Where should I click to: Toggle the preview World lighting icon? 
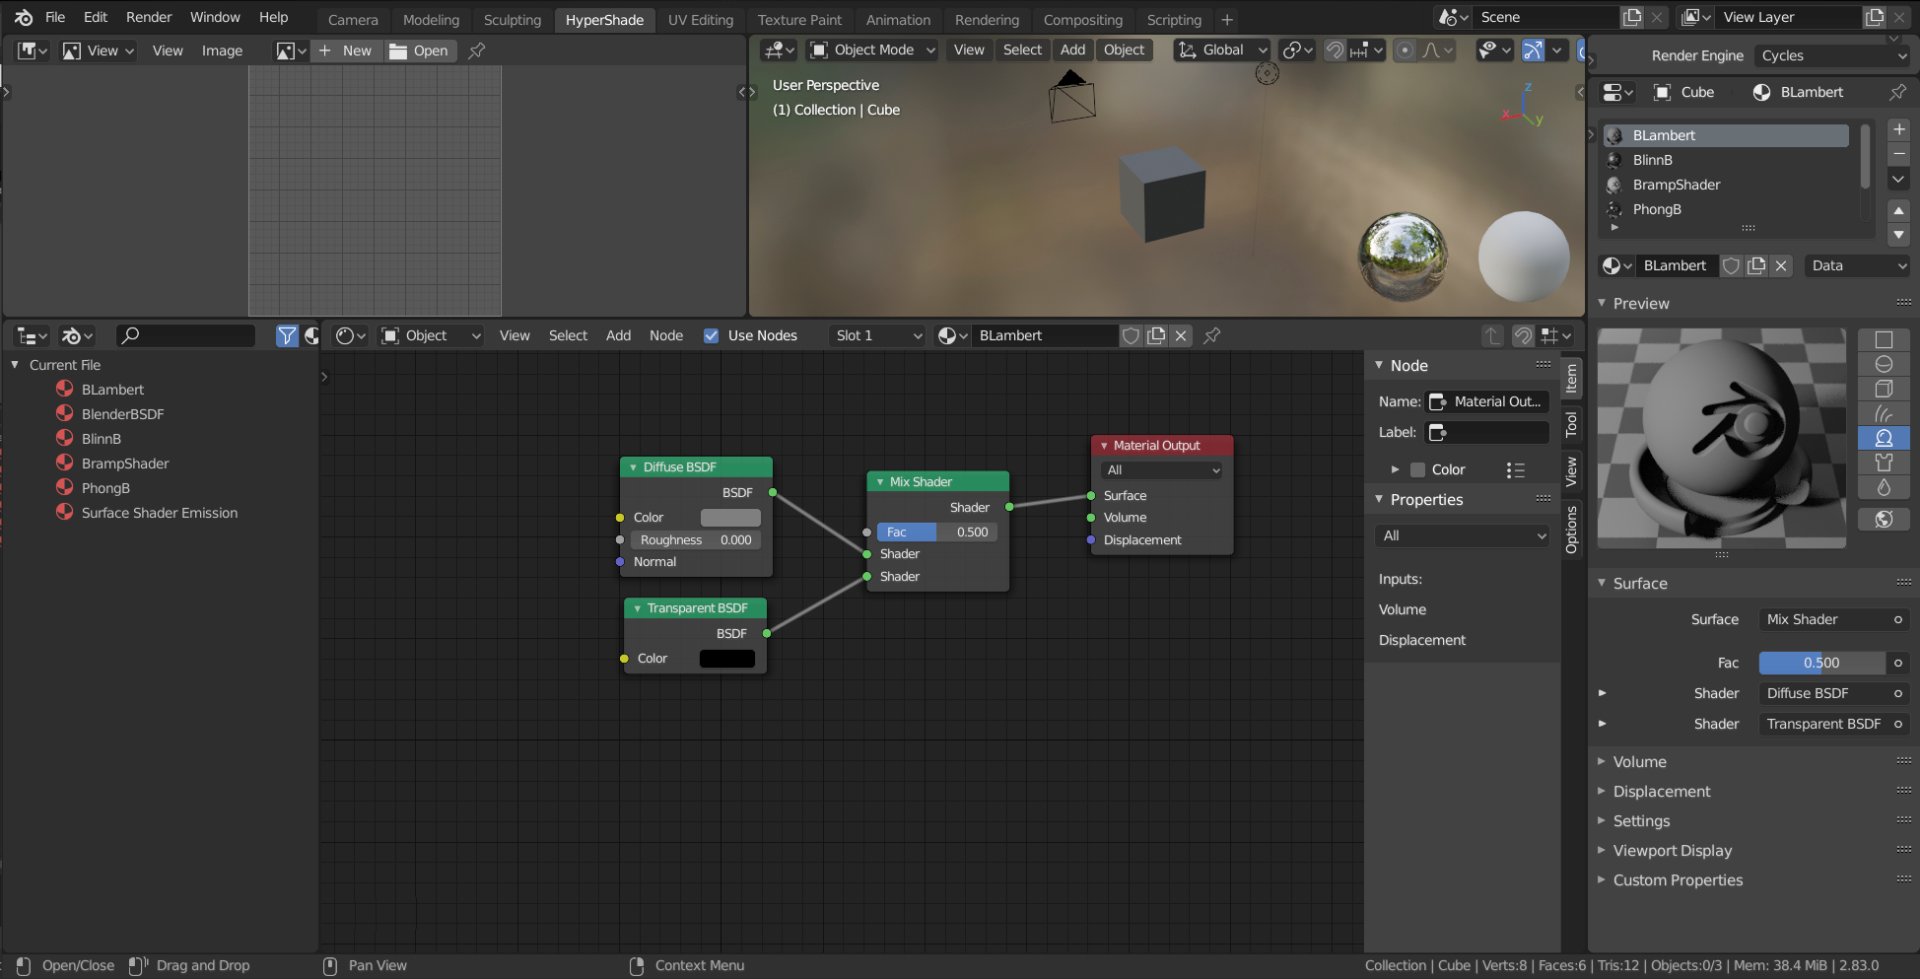(x=1883, y=519)
